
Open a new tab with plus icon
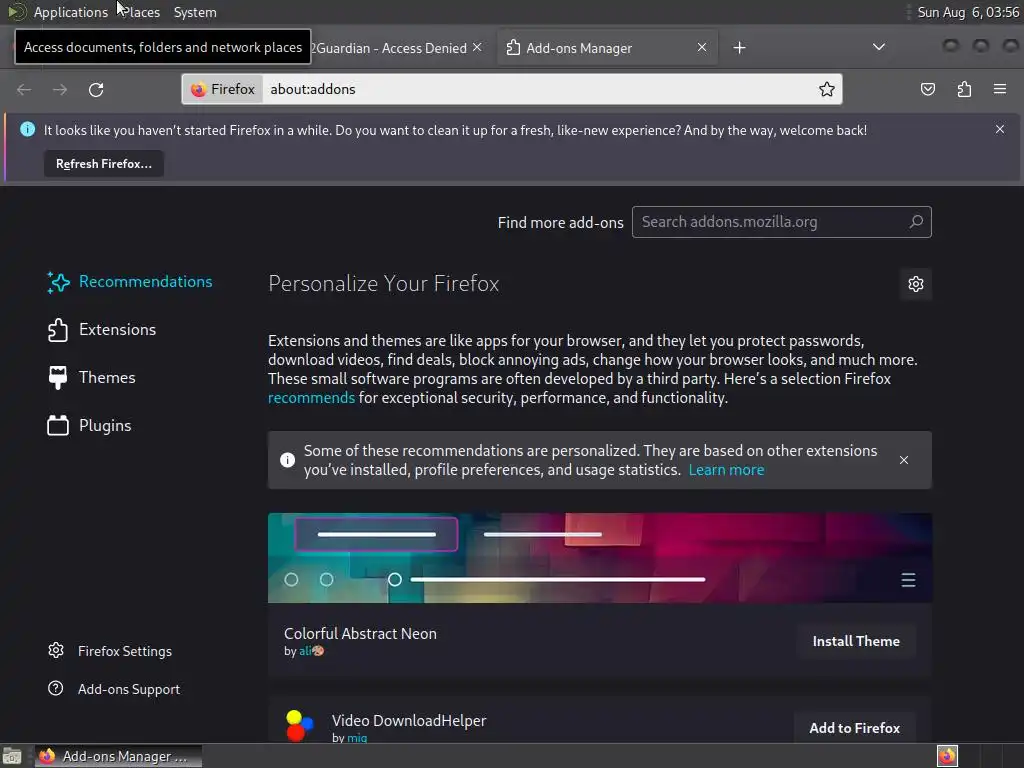tap(739, 48)
